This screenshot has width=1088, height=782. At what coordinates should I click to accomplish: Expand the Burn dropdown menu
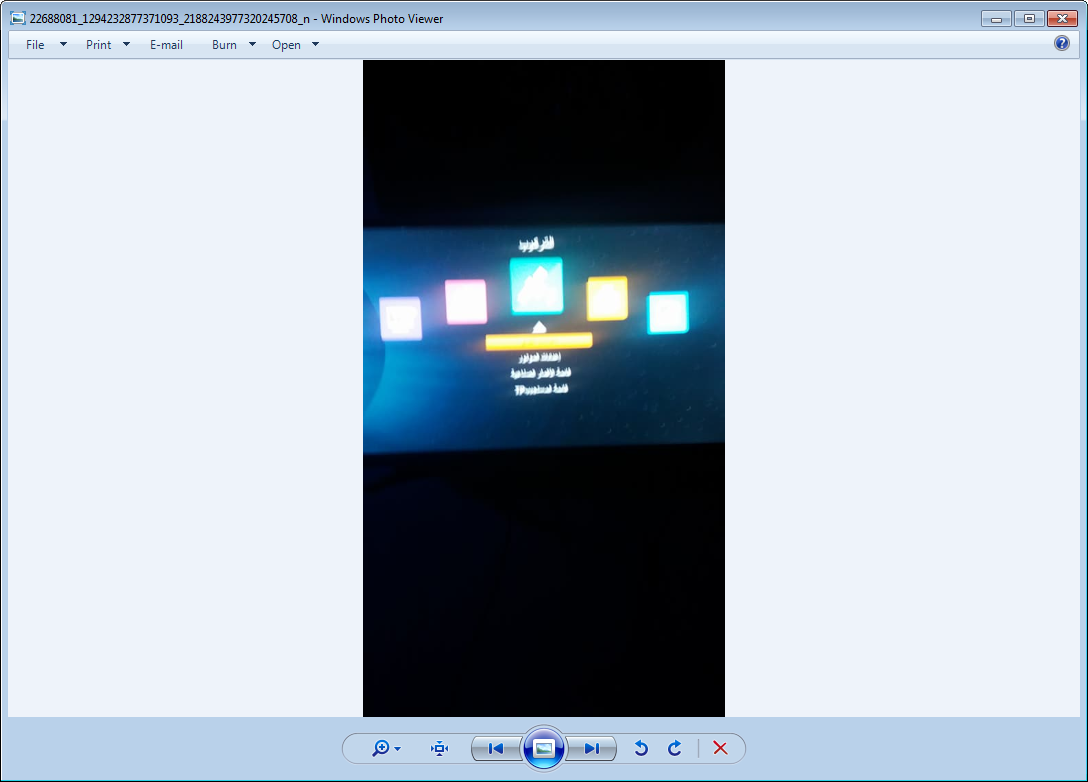click(x=234, y=45)
